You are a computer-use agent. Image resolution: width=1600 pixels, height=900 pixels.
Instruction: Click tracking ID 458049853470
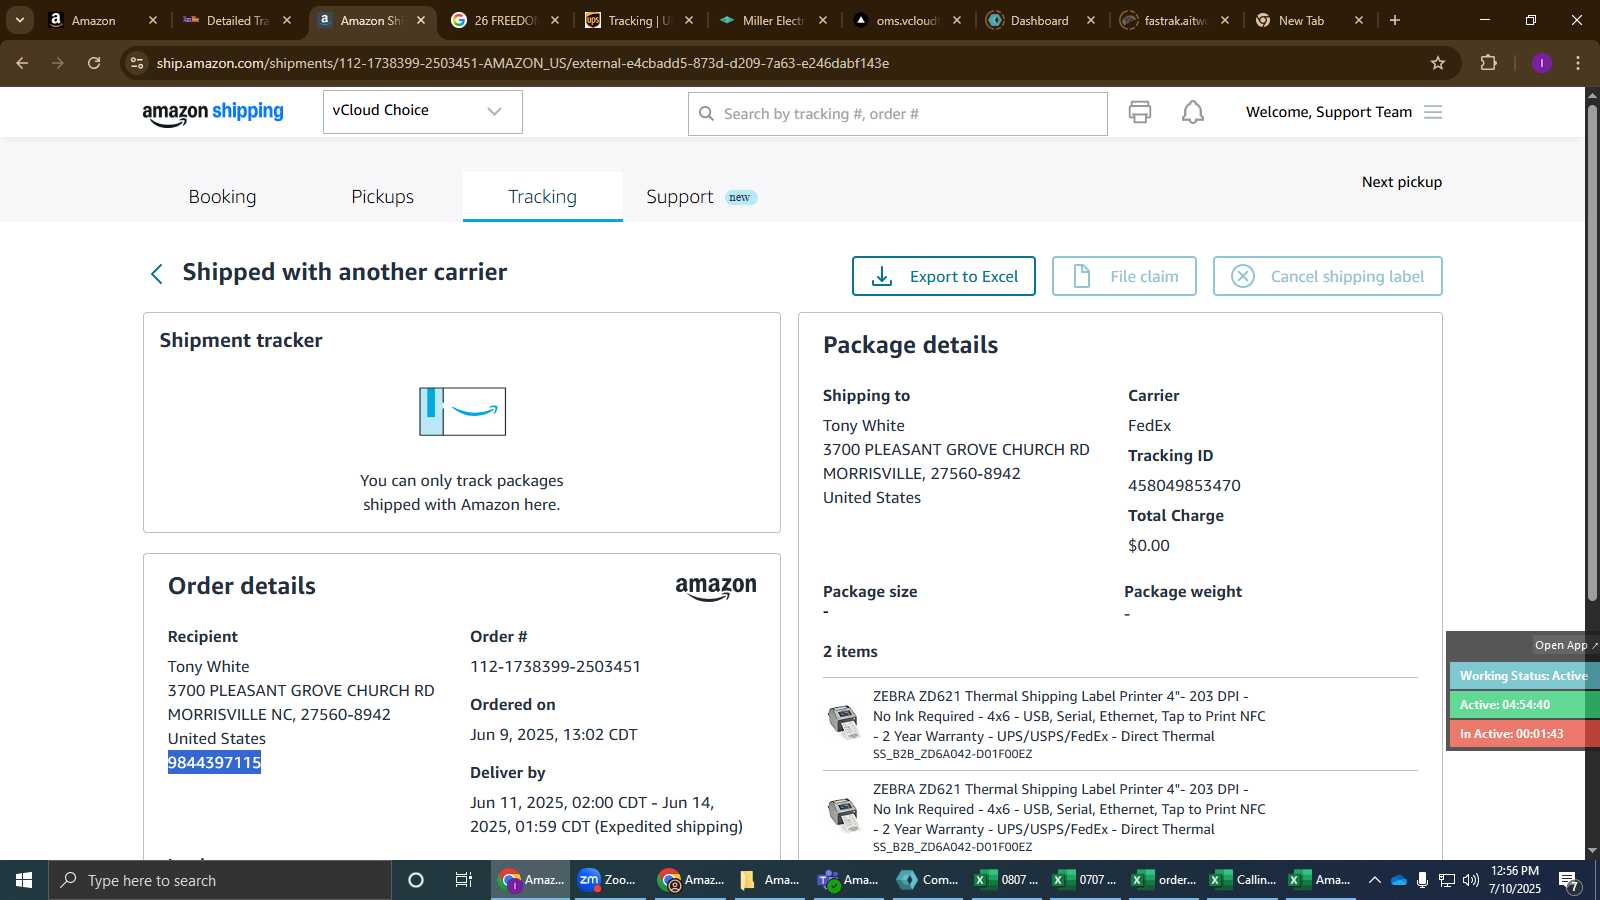click(x=1184, y=486)
